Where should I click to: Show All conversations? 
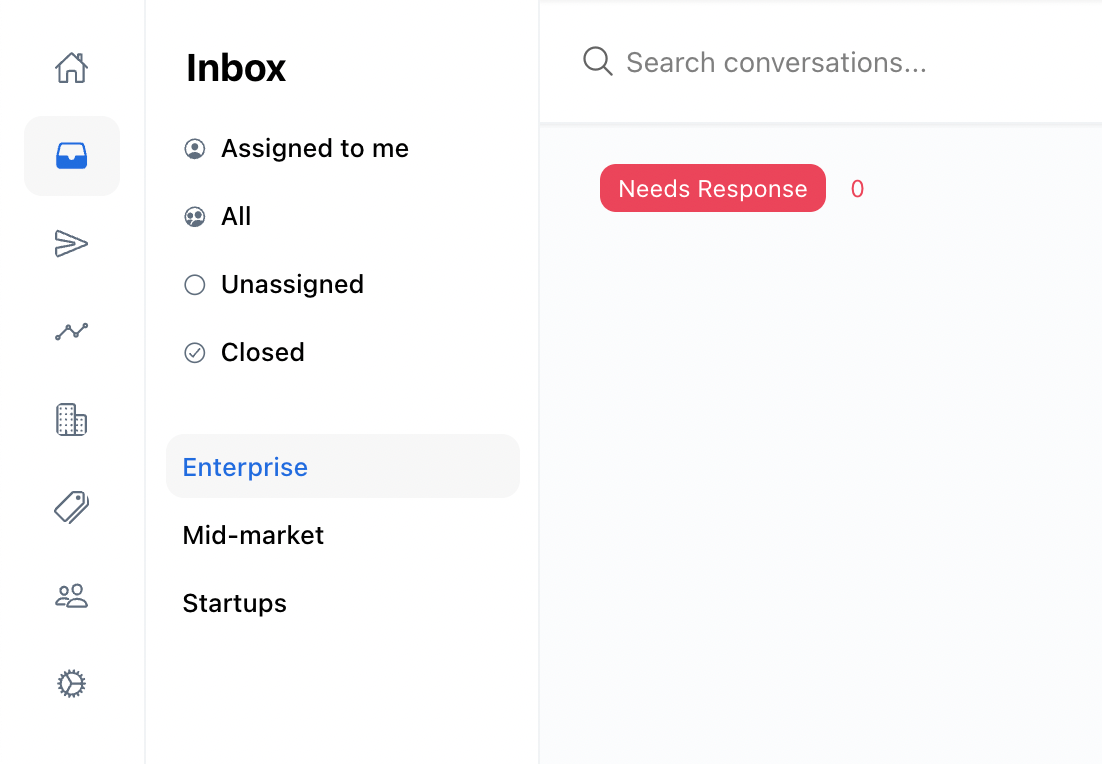click(236, 217)
